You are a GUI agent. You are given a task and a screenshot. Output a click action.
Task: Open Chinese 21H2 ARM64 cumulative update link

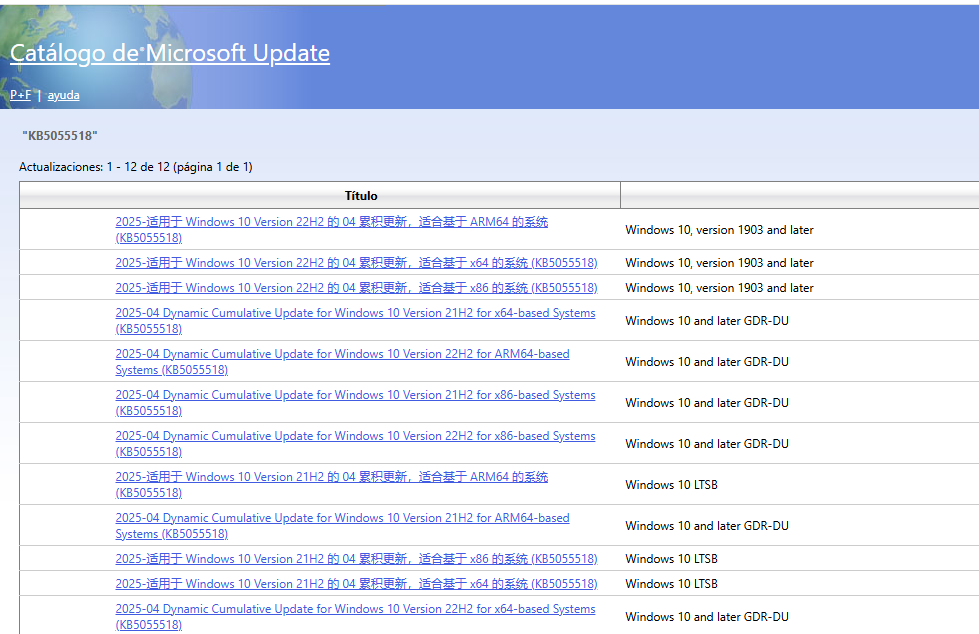click(332, 485)
